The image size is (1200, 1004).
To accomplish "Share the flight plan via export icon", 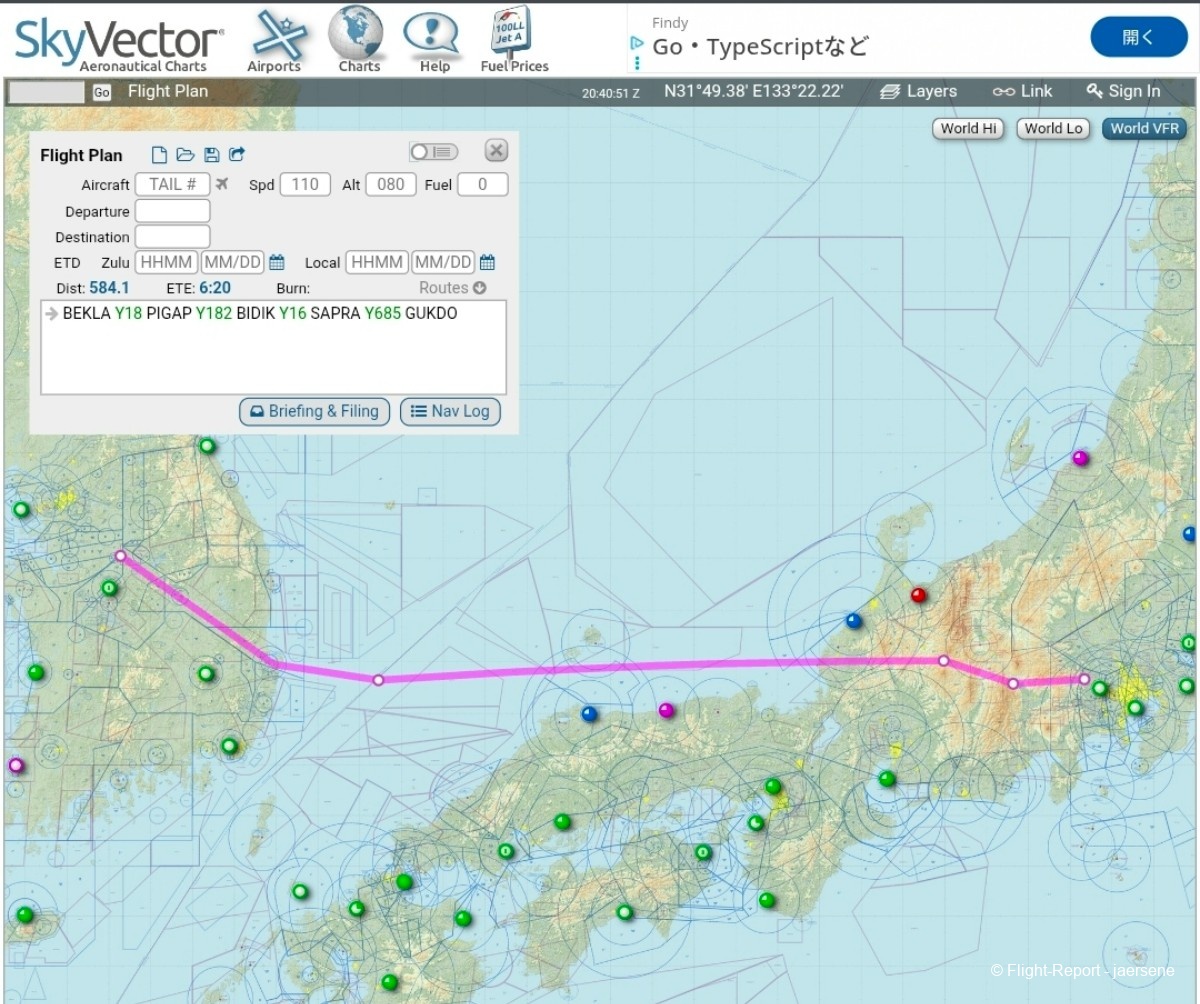I will (237, 155).
